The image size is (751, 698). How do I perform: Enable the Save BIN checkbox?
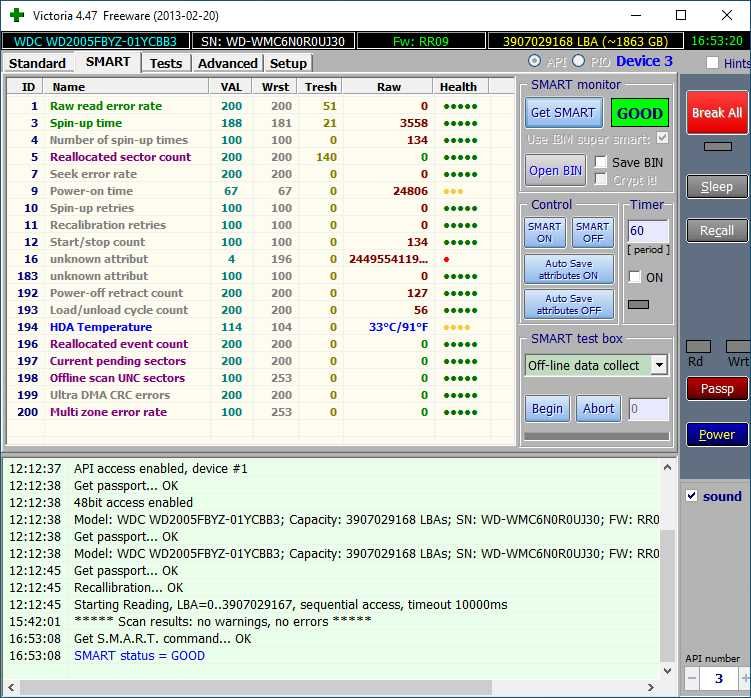(x=601, y=162)
